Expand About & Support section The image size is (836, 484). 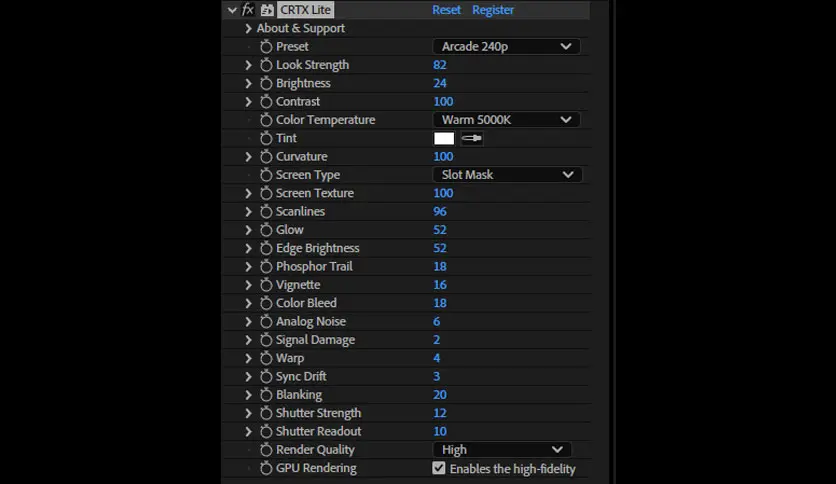[x=248, y=28]
